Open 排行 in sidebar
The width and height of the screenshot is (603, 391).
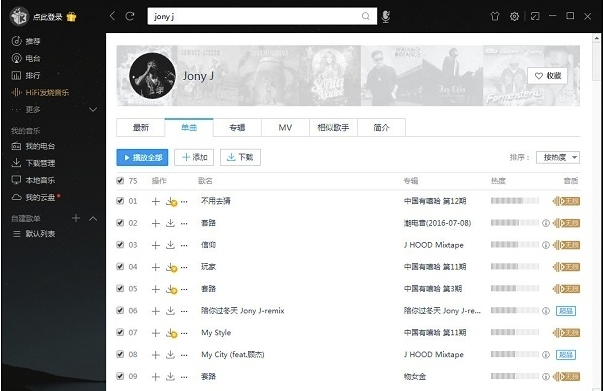click(x=26, y=75)
